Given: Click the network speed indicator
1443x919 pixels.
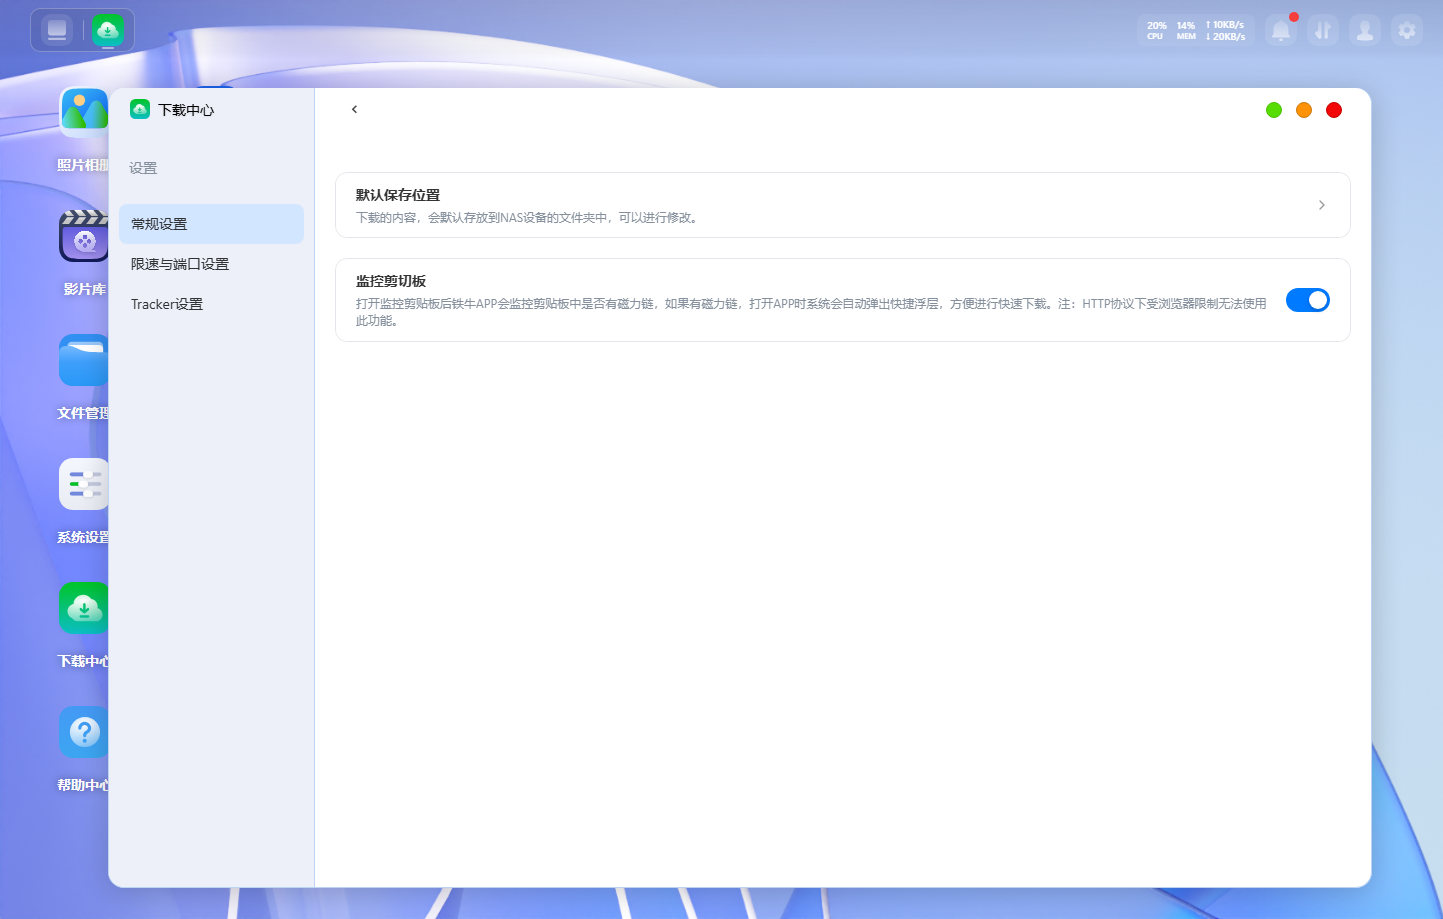Looking at the screenshot, I should coord(1225,30).
